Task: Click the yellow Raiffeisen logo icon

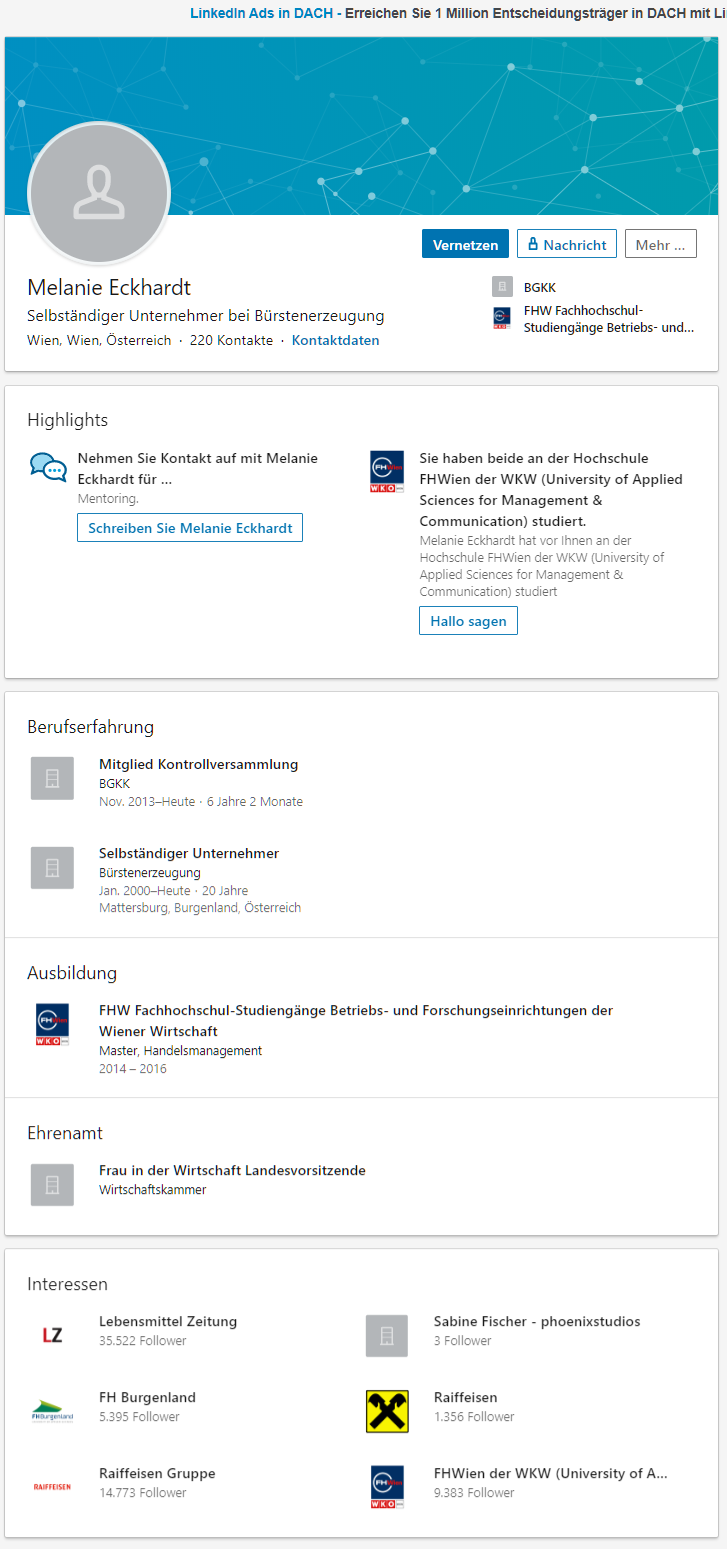Action: [x=387, y=1411]
